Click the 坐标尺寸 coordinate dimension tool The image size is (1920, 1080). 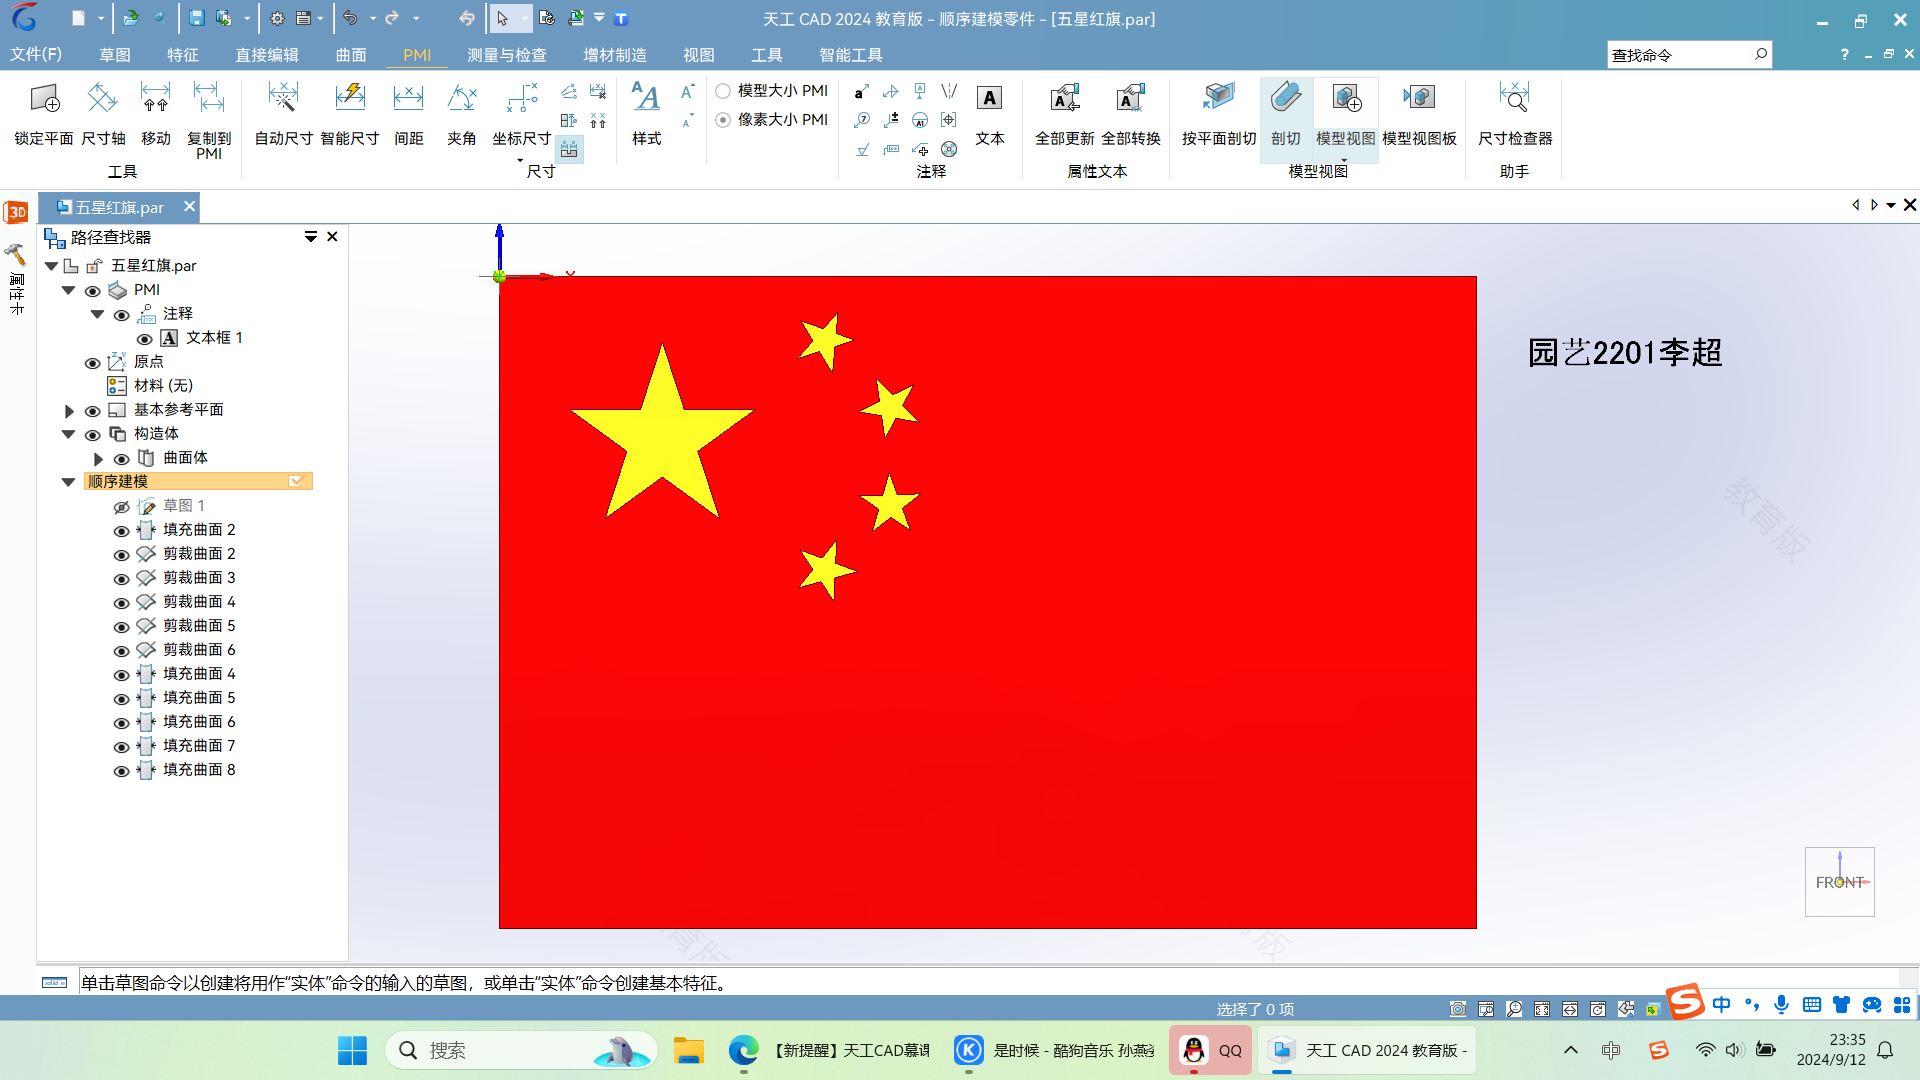[521, 114]
